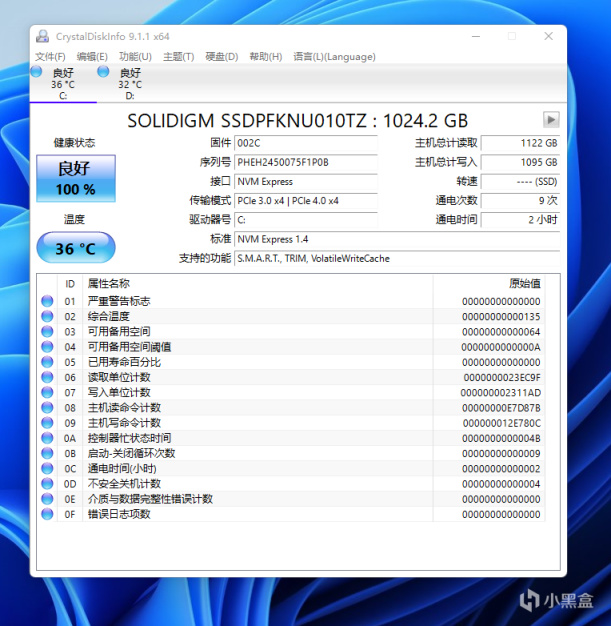Click the interface field NVM Express
Screen dimensions: 611x626
pyautogui.click(x=306, y=181)
